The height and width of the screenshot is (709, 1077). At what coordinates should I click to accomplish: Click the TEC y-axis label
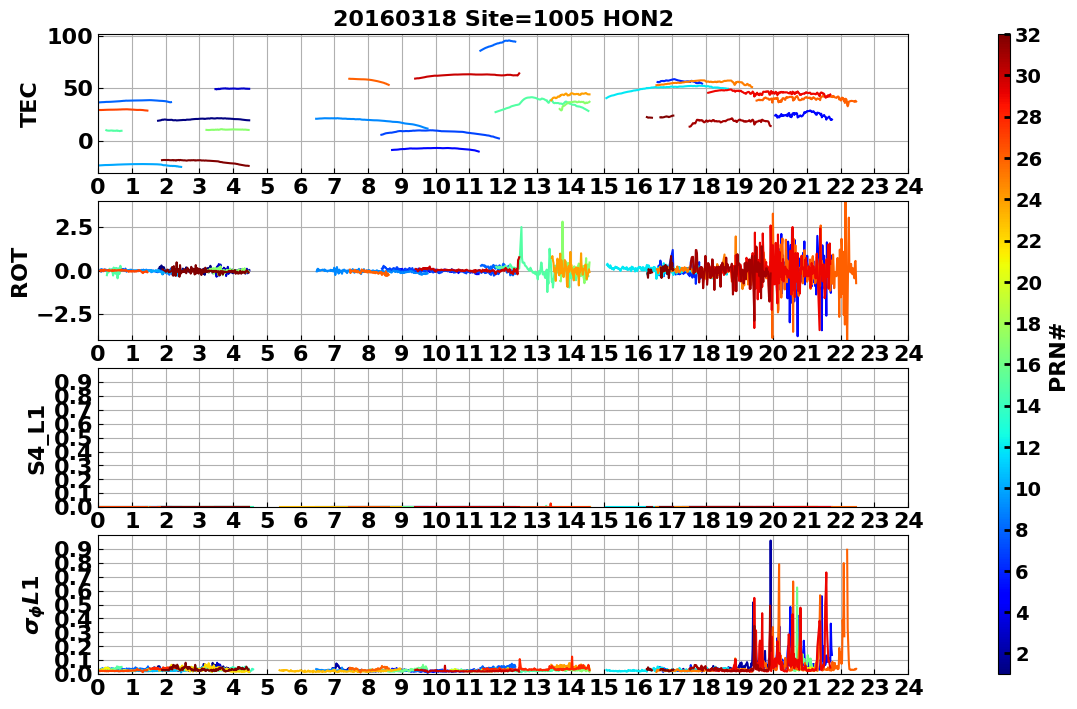tap(27, 104)
